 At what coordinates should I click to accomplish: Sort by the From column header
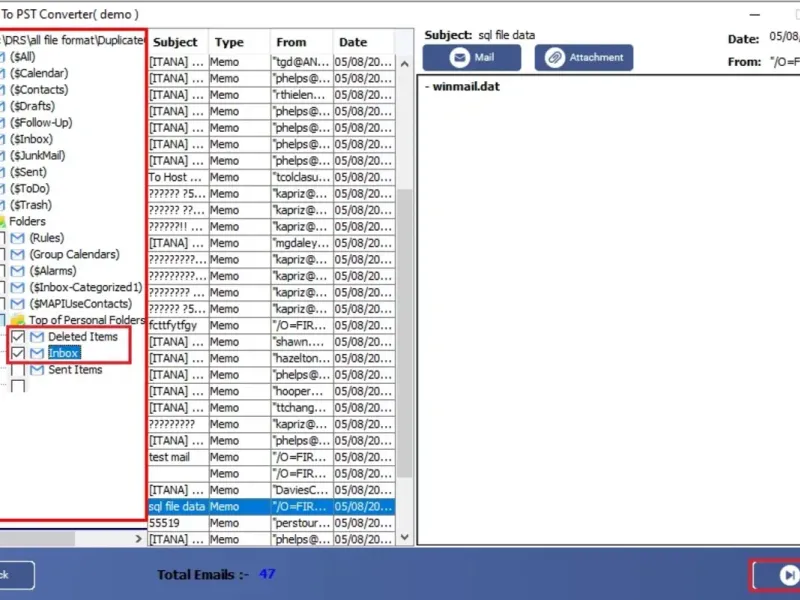(302, 42)
